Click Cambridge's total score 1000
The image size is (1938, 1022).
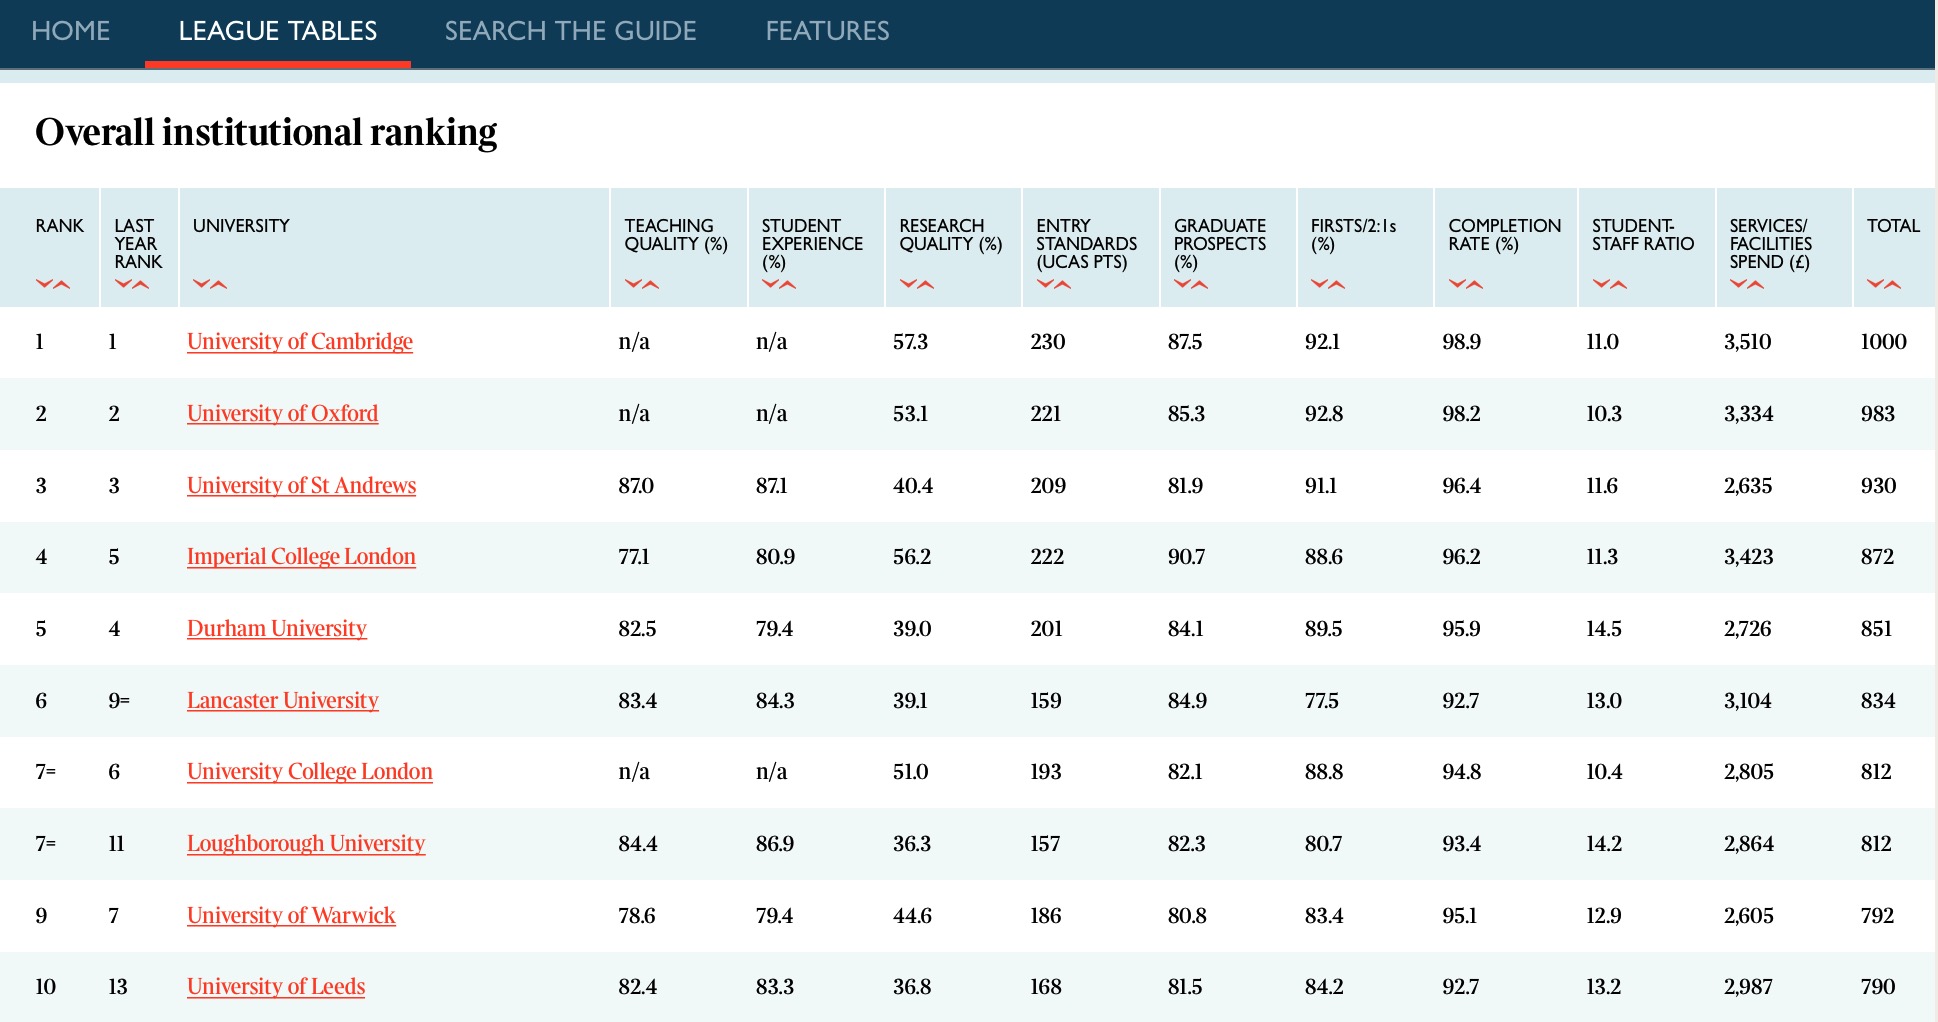pos(1883,342)
